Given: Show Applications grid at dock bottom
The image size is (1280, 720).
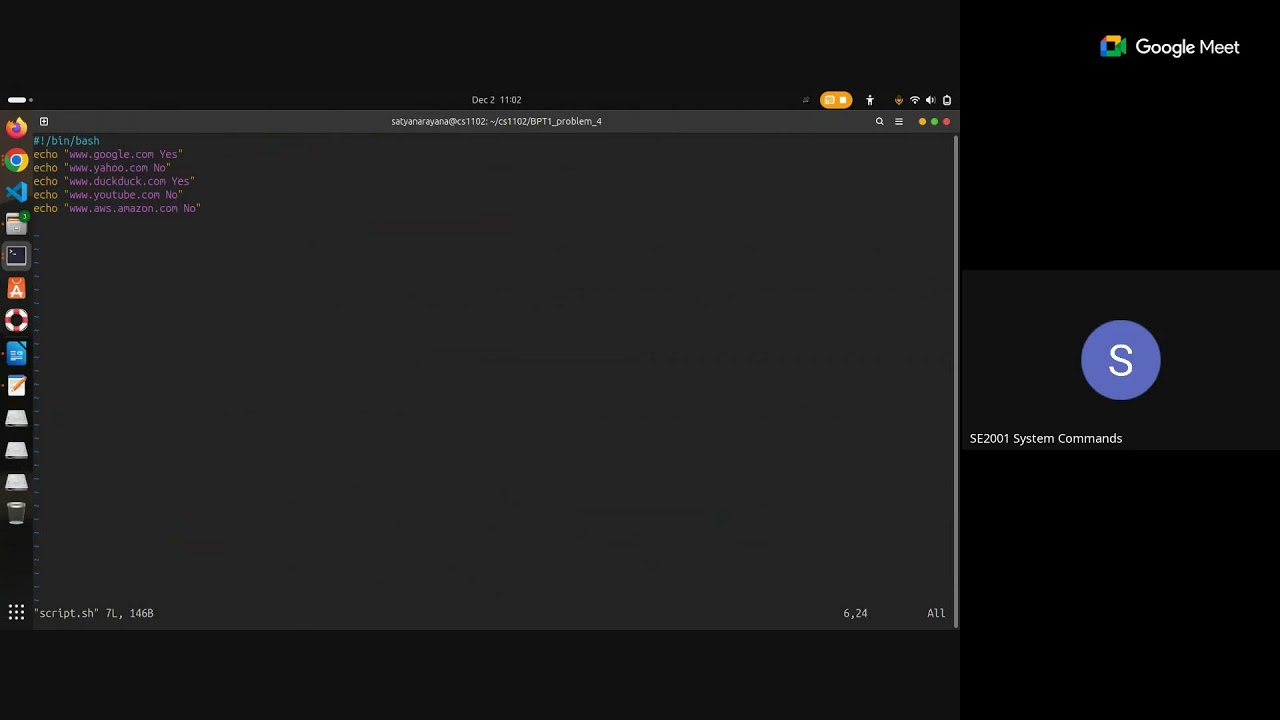Looking at the screenshot, I should point(16,612).
